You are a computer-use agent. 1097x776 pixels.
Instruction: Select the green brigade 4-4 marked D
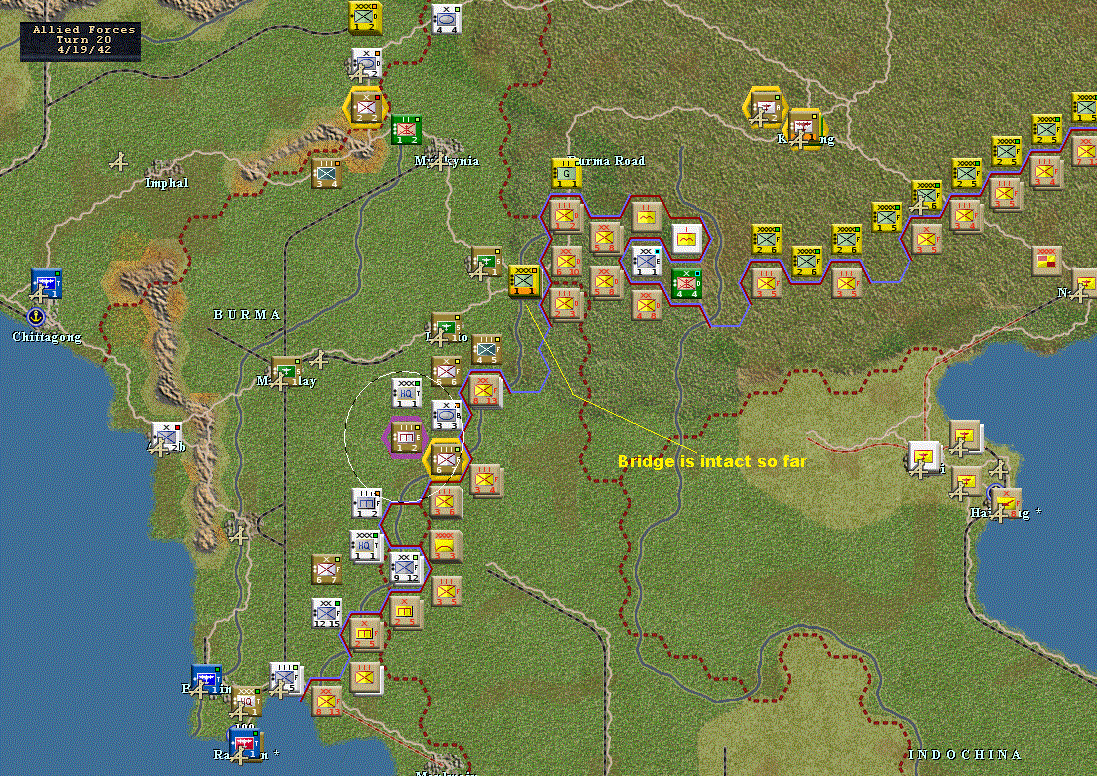tap(686, 283)
